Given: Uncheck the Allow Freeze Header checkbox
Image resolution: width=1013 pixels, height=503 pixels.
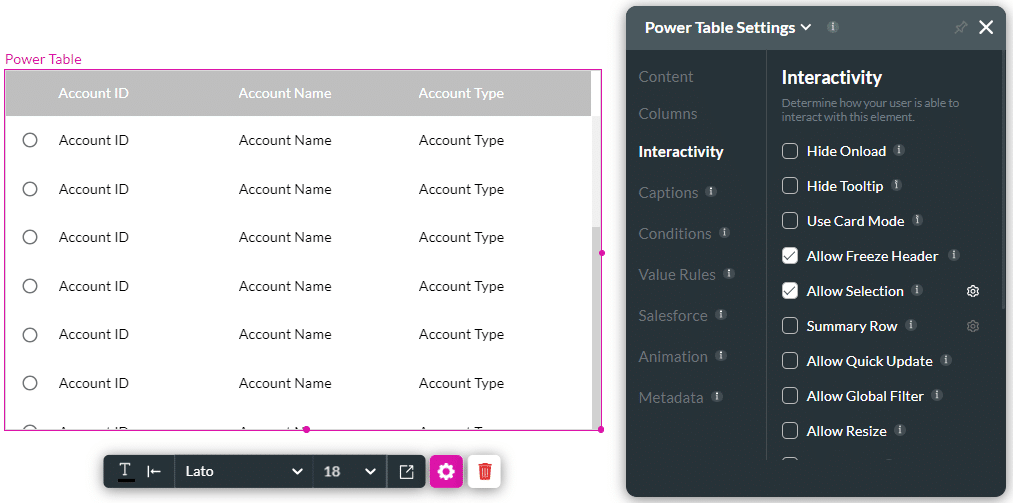Looking at the screenshot, I should coord(790,256).
